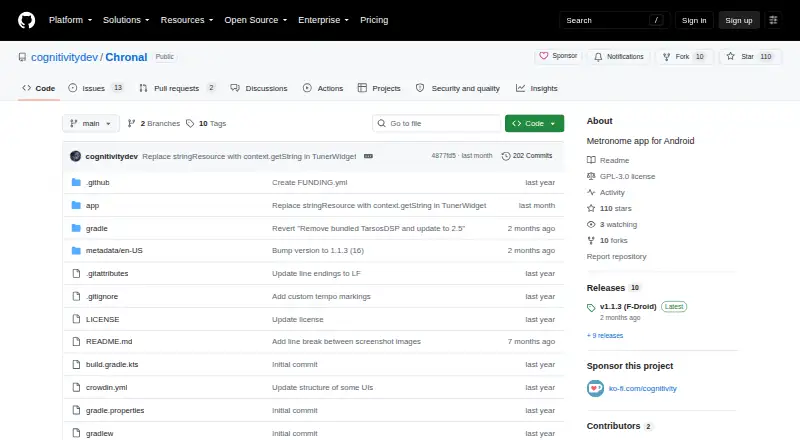Open the ko-fi.com/cognitivity link

click(x=643, y=388)
